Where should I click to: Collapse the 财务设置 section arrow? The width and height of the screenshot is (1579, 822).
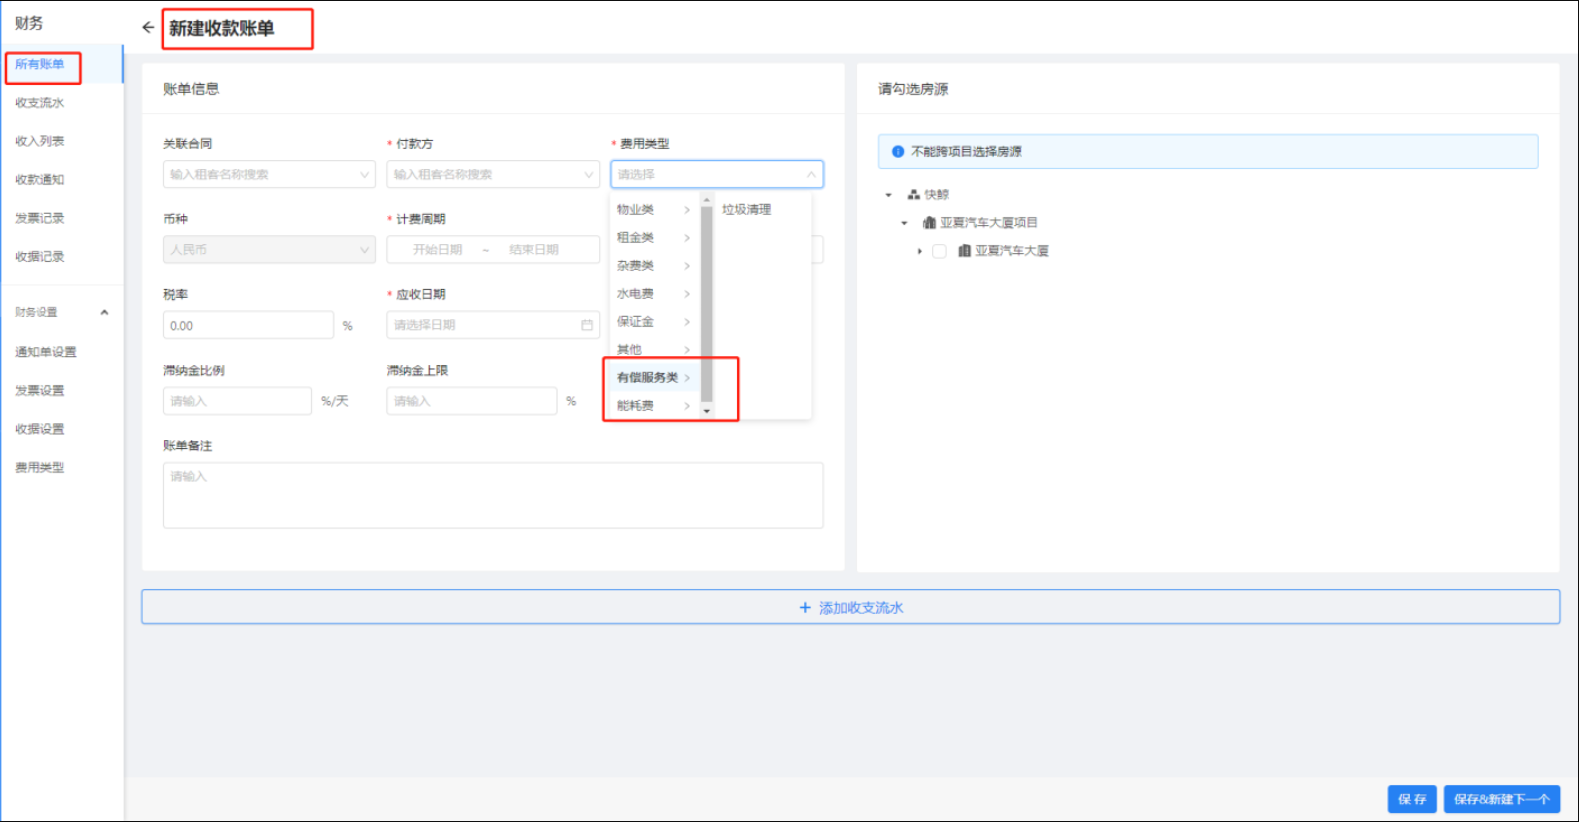pos(104,313)
